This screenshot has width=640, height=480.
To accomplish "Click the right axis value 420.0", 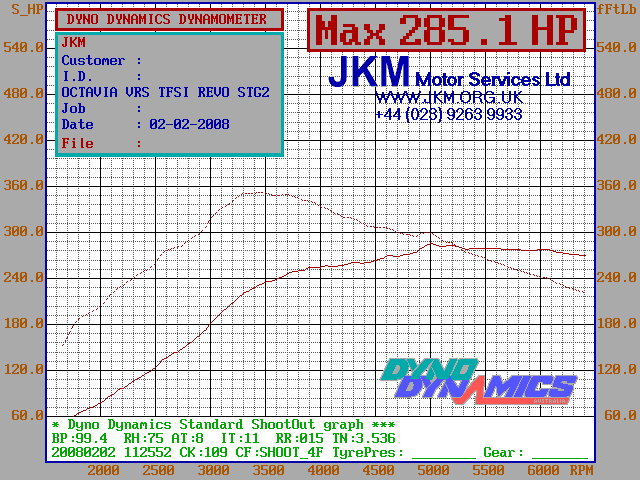I will (x=616, y=139).
